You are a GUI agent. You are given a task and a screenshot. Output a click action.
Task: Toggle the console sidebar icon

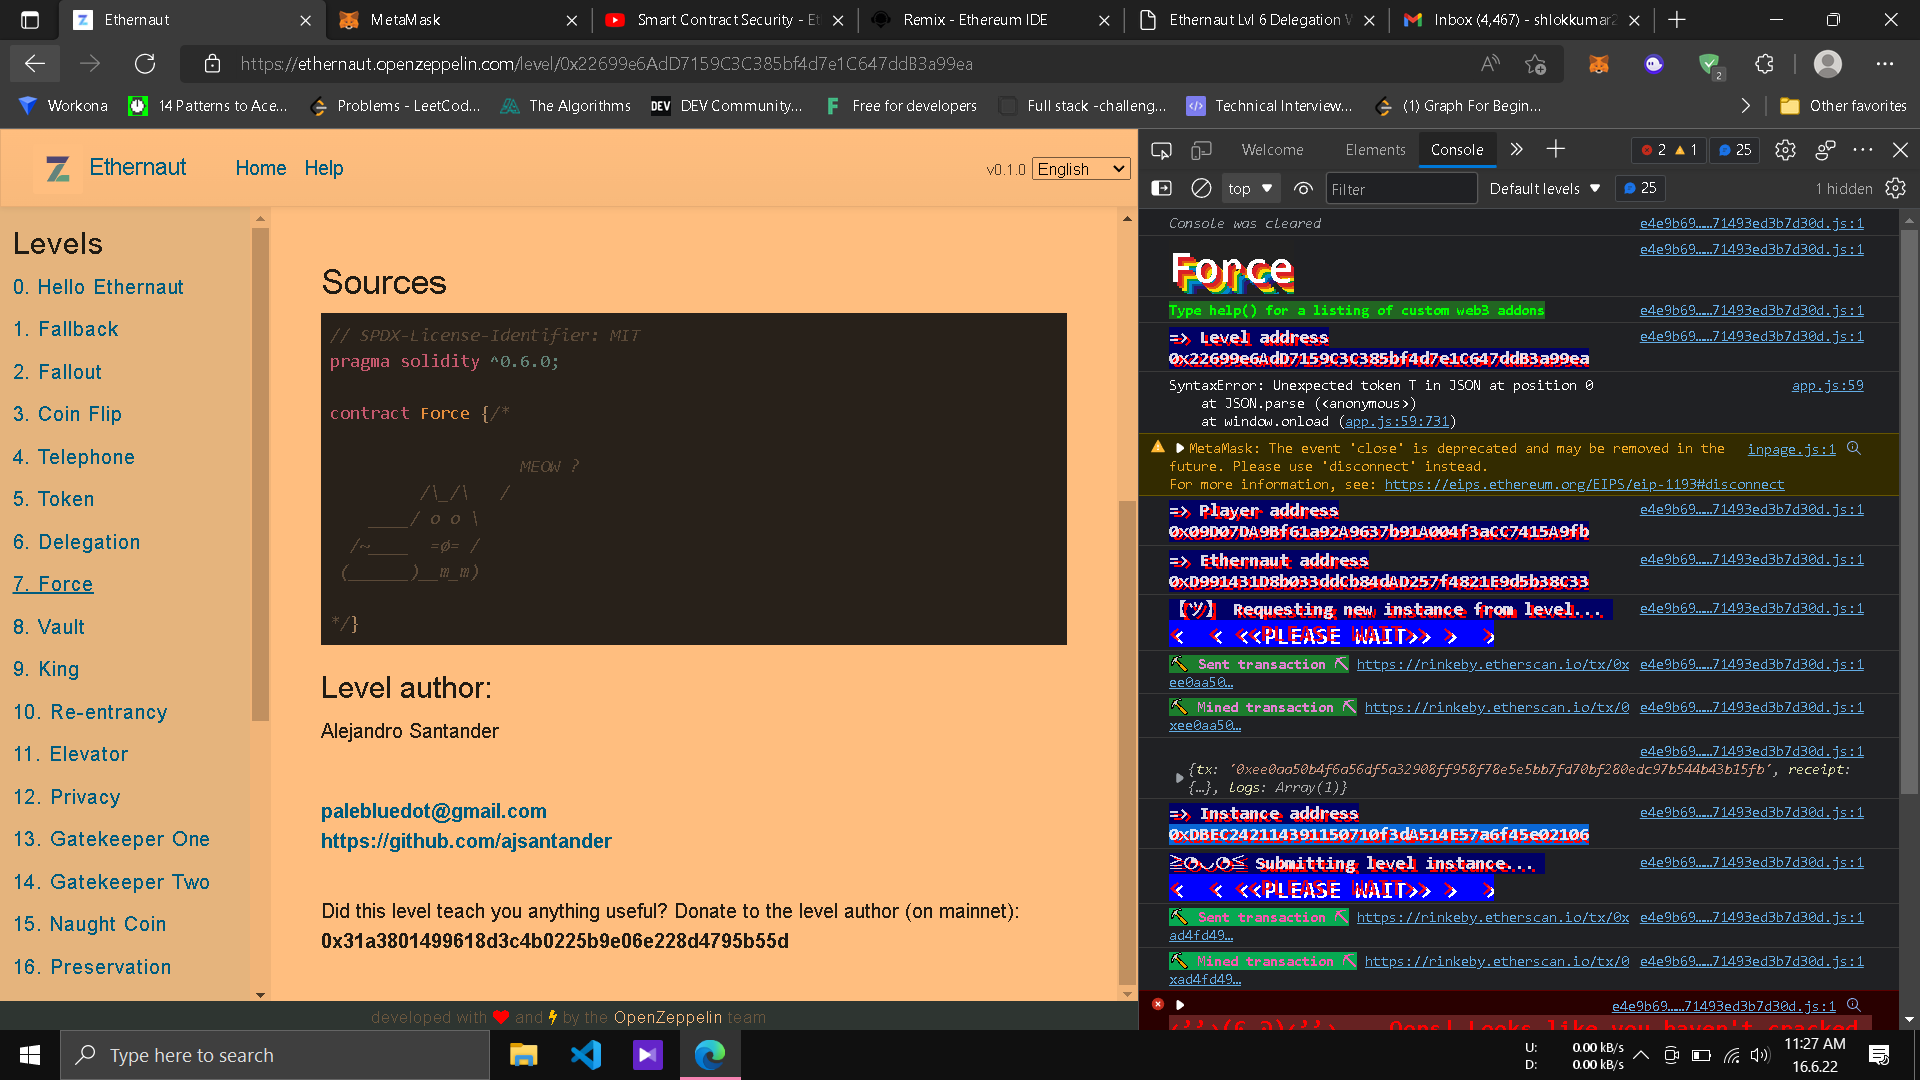[1161, 188]
